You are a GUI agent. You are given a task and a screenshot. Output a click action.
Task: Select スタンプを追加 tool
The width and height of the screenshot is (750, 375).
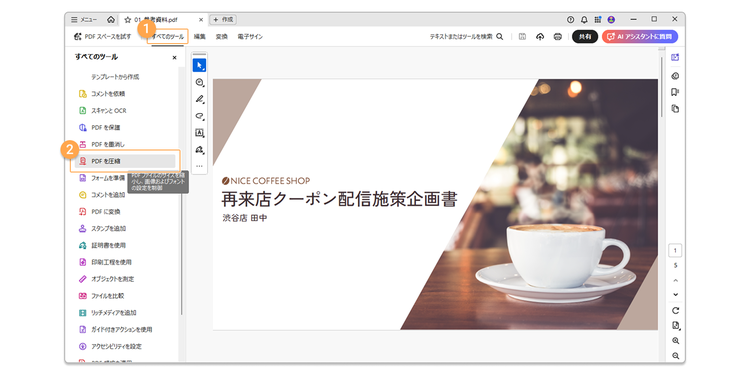(x=102, y=229)
